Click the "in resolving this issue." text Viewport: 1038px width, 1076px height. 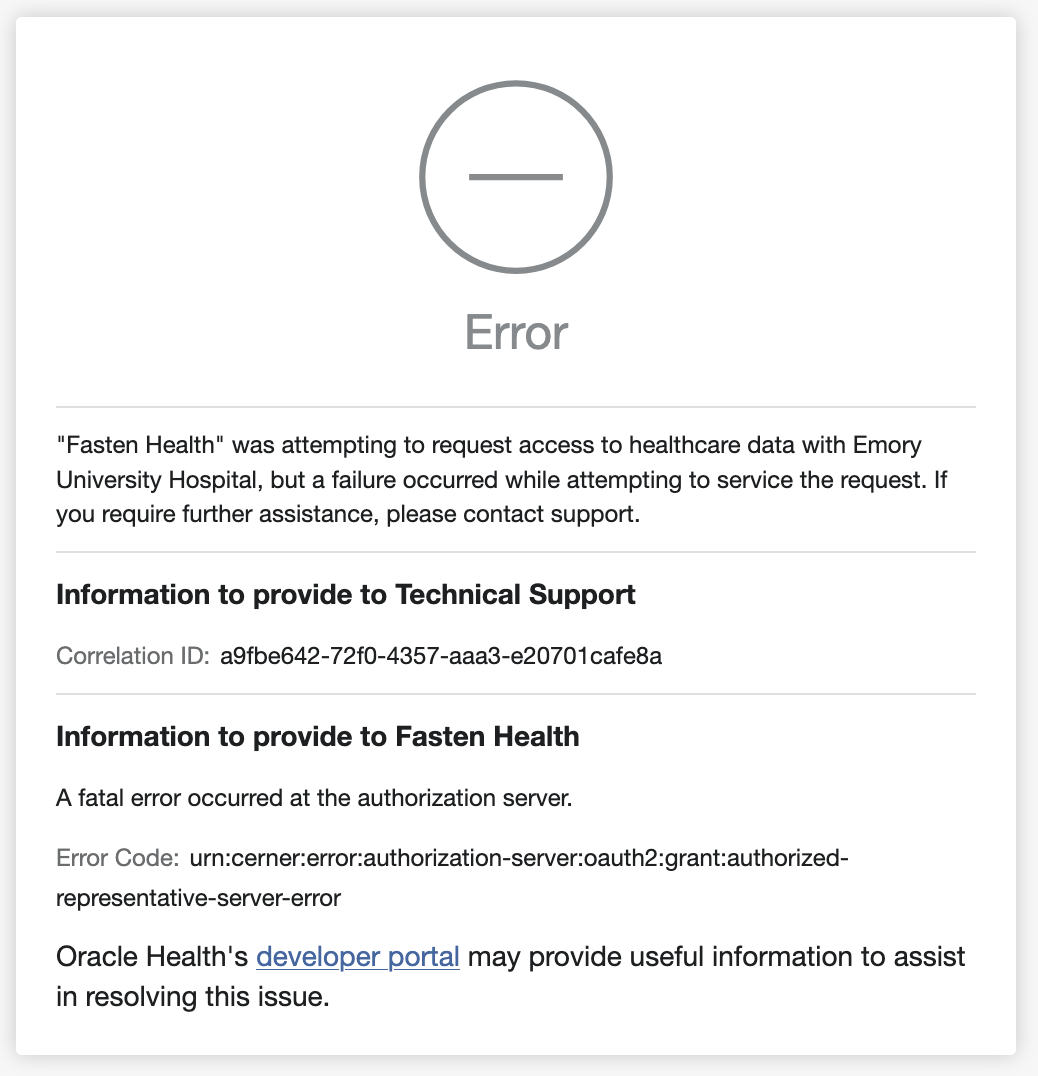pos(192,997)
